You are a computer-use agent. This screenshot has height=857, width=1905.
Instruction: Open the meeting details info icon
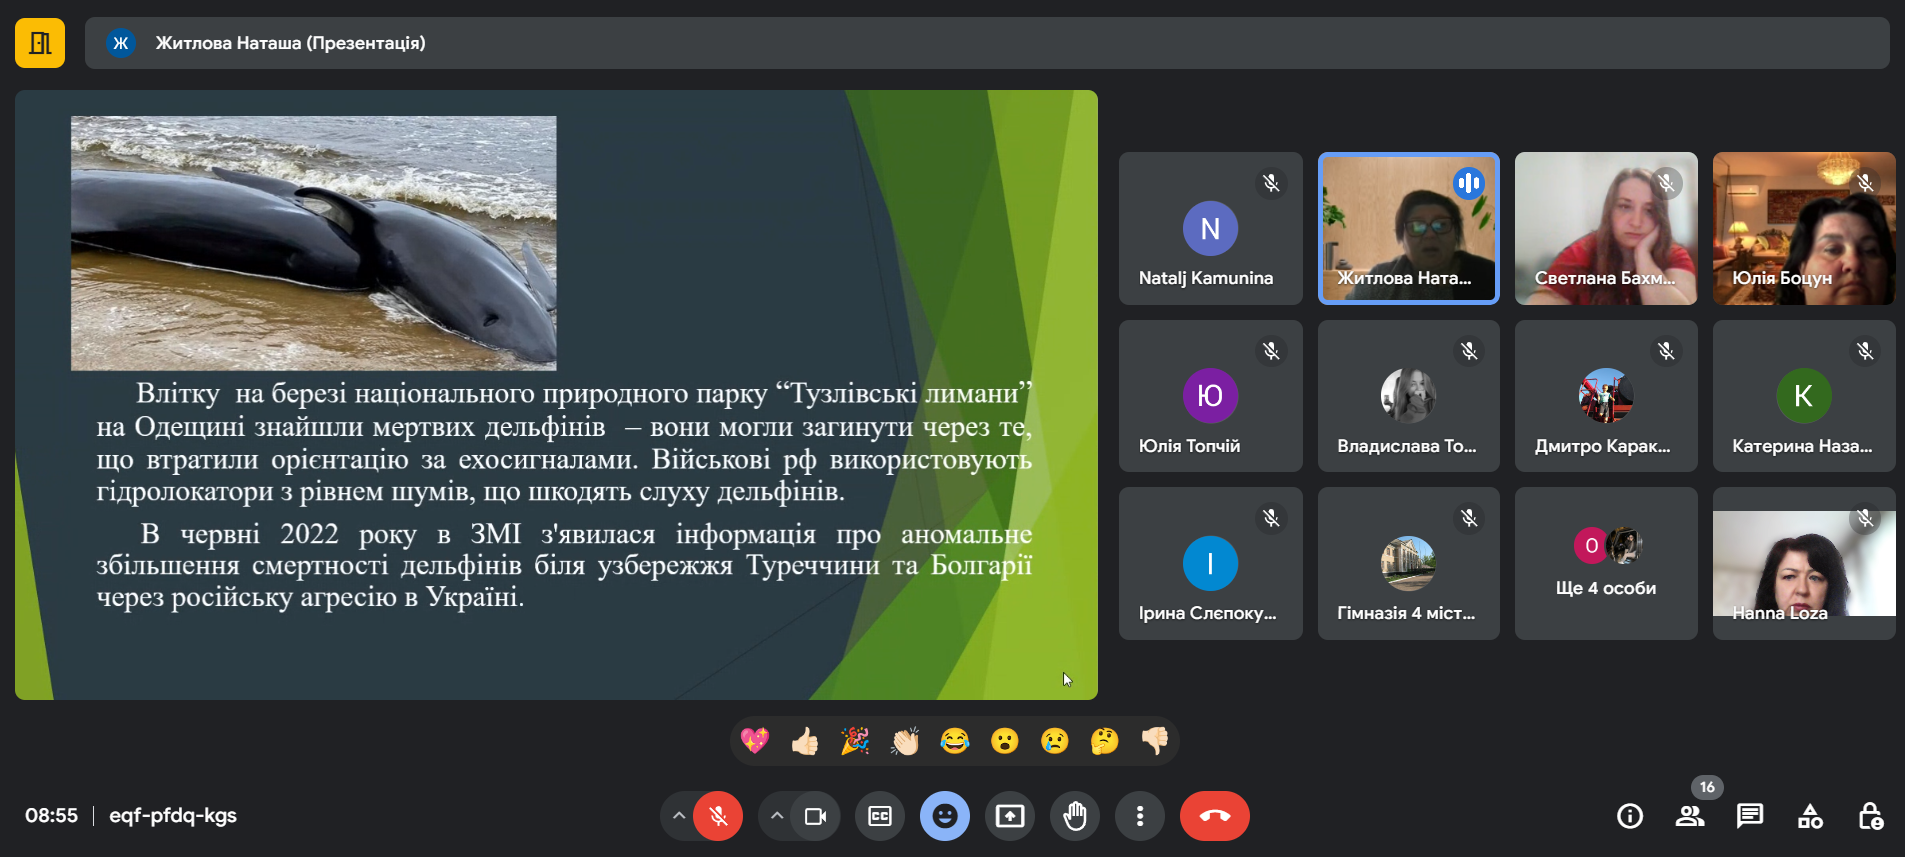(1630, 816)
